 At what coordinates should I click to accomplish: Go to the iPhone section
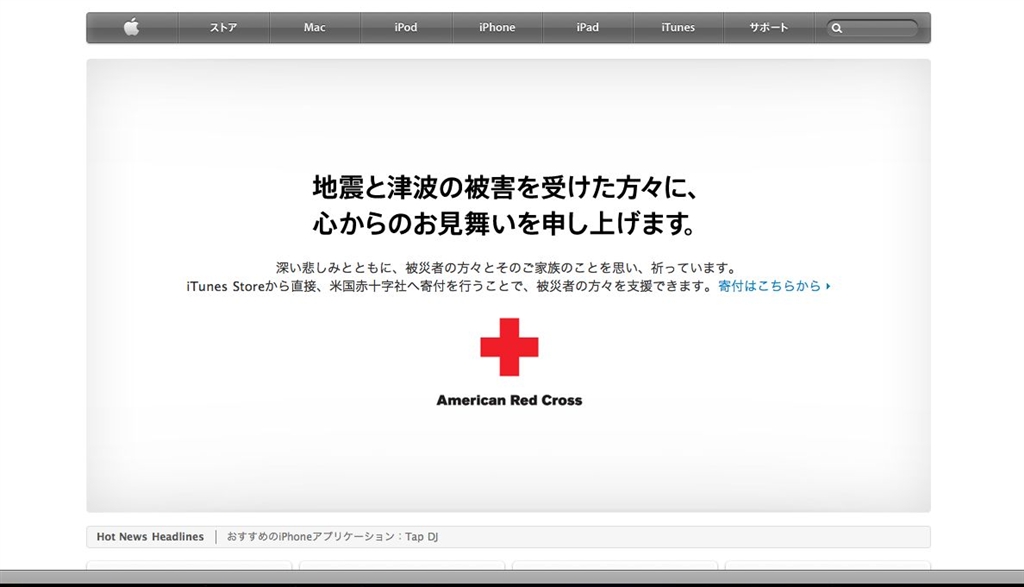tap(497, 27)
